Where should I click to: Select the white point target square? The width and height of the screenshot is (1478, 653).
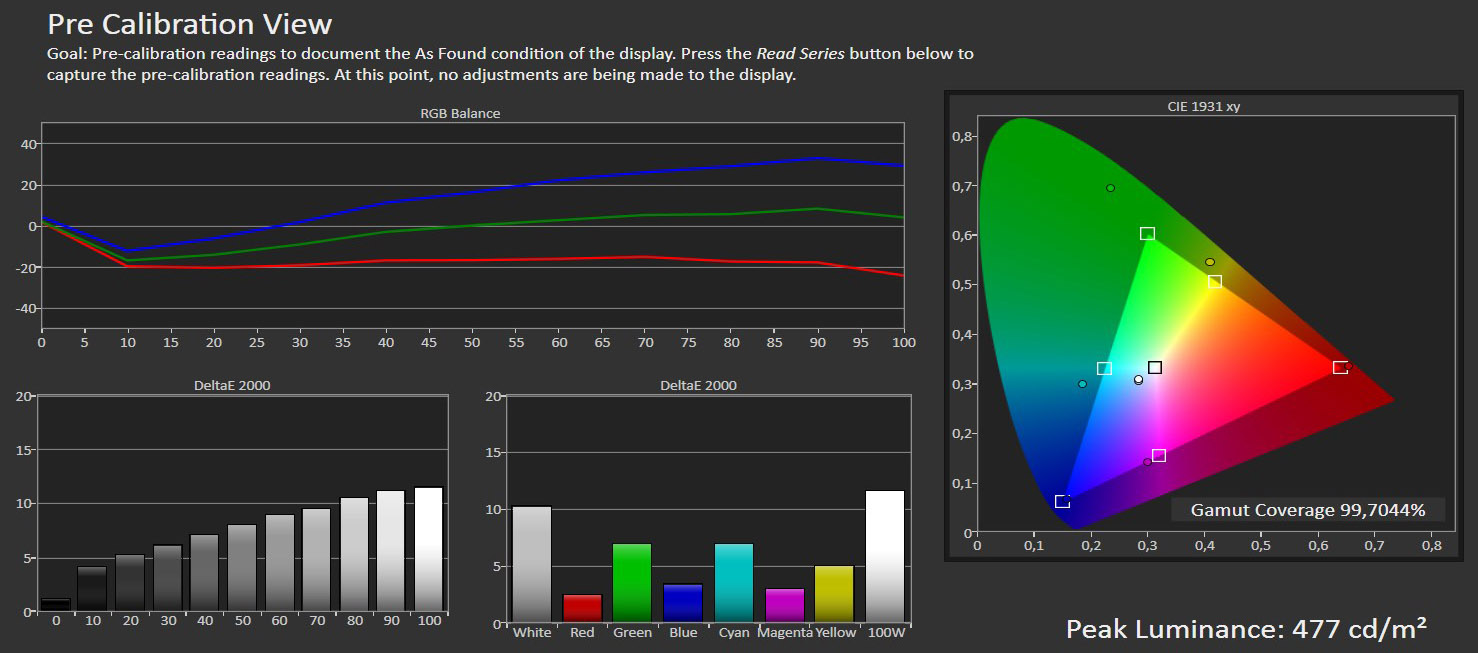1155,367
